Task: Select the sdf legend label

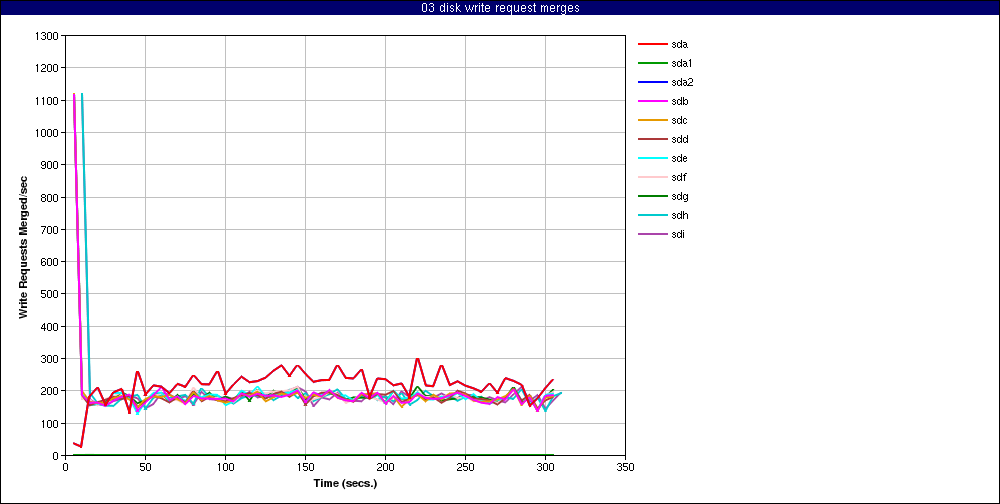Action: (679, 177)
